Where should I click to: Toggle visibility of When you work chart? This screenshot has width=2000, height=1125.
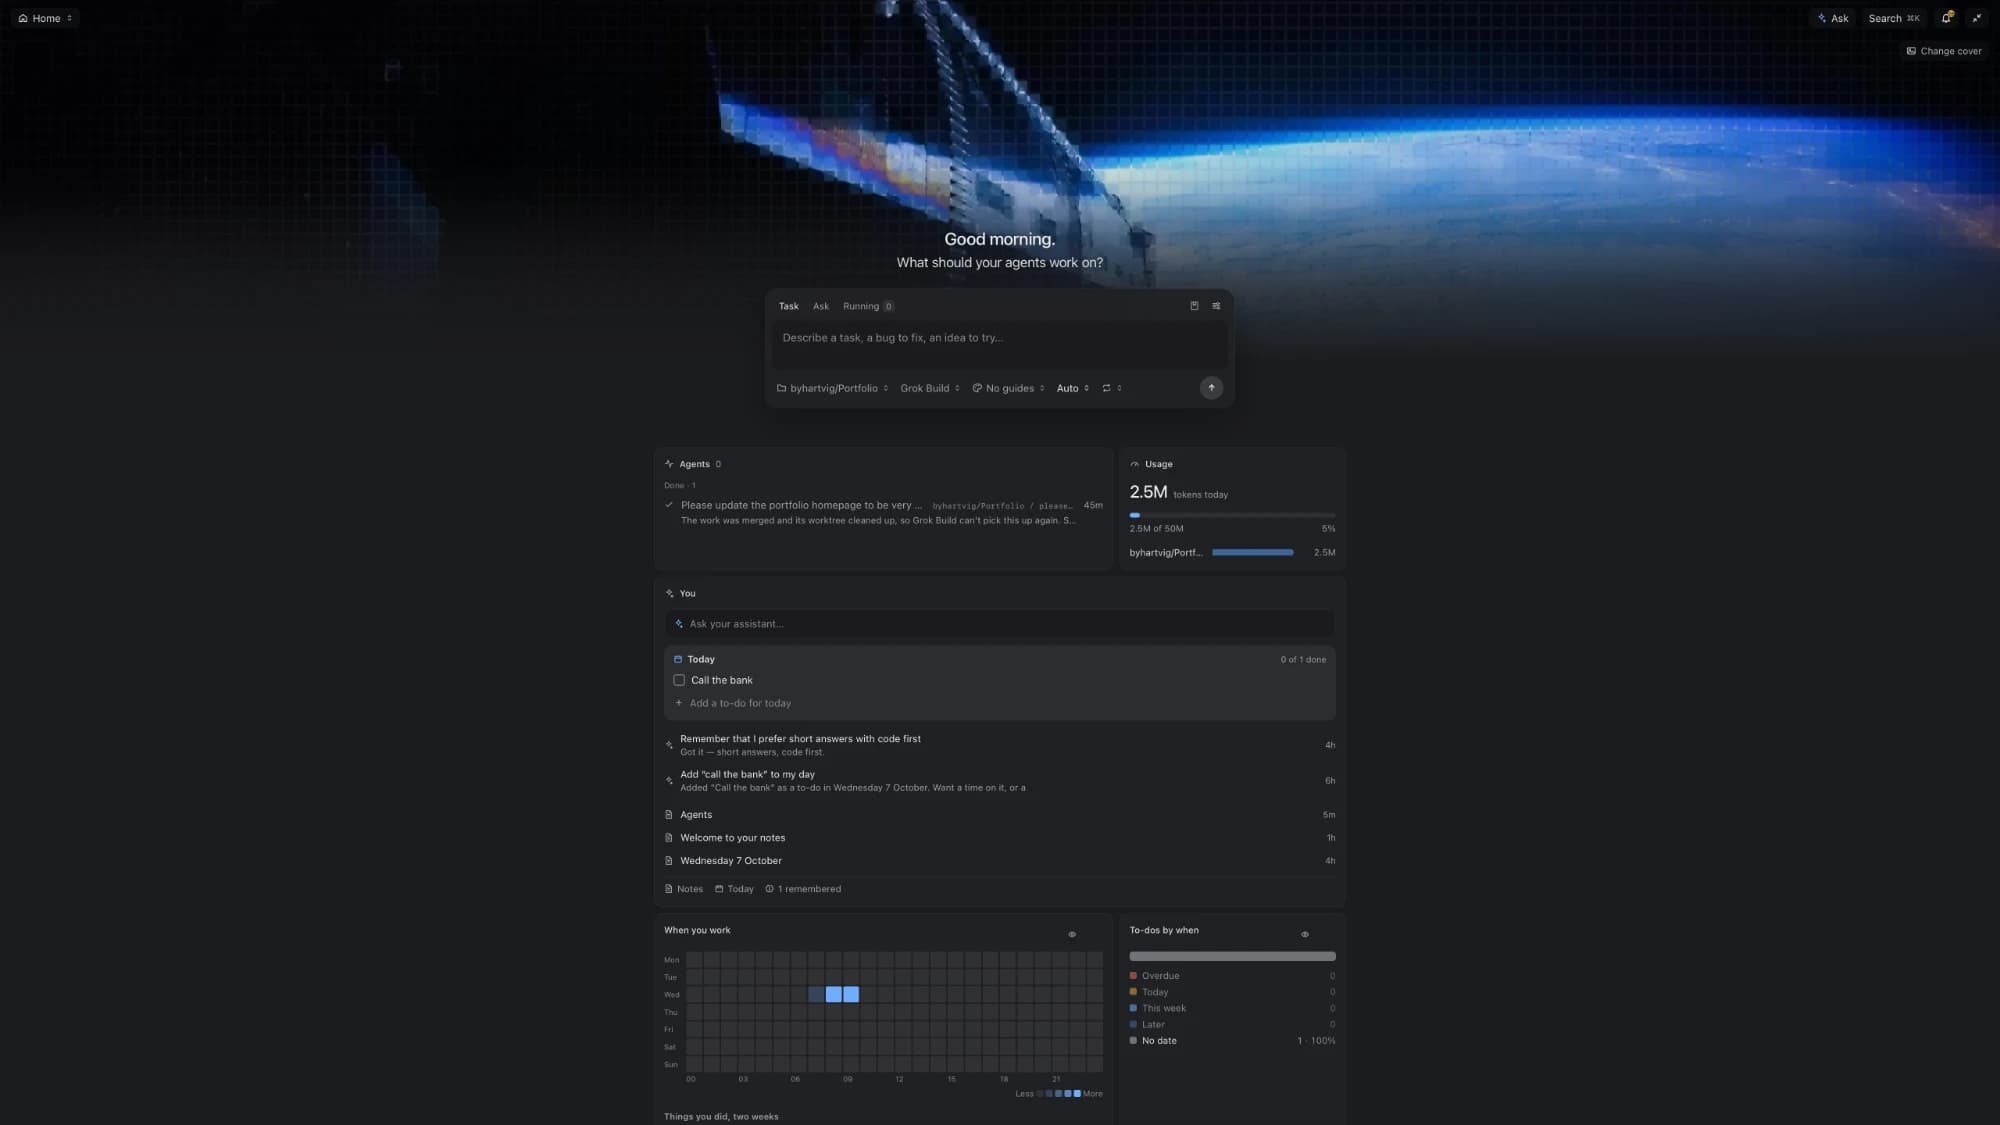coord(1072,934)
